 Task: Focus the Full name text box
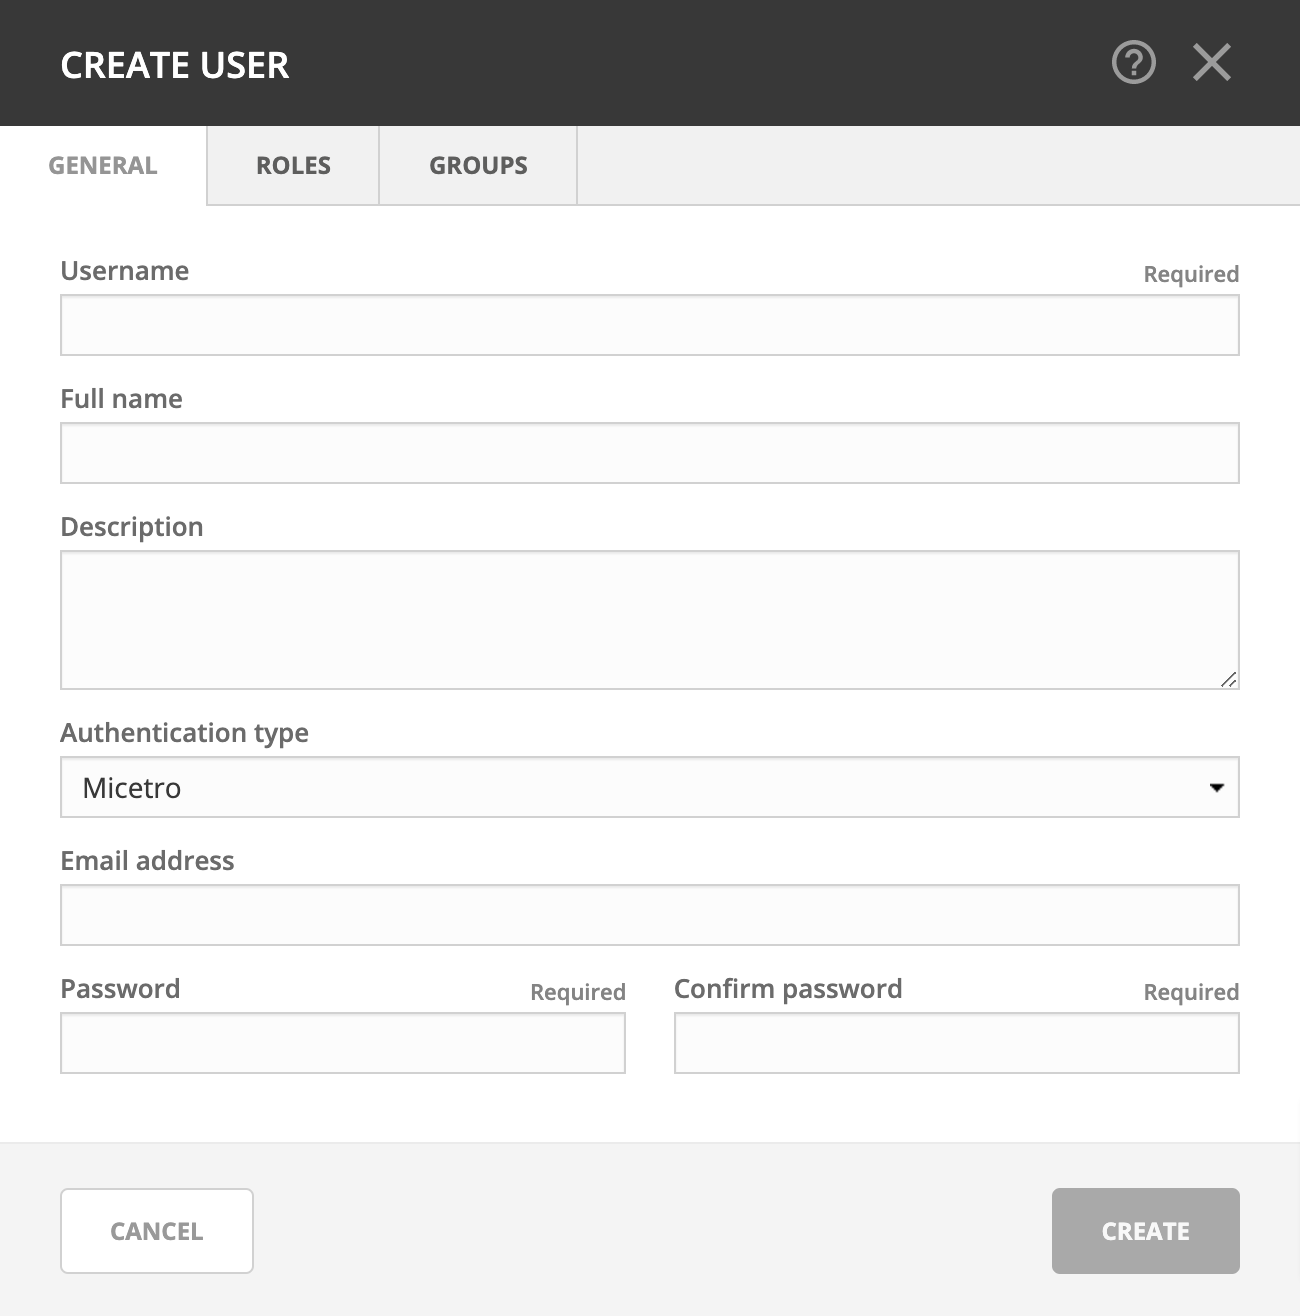[x=649, y=453]
